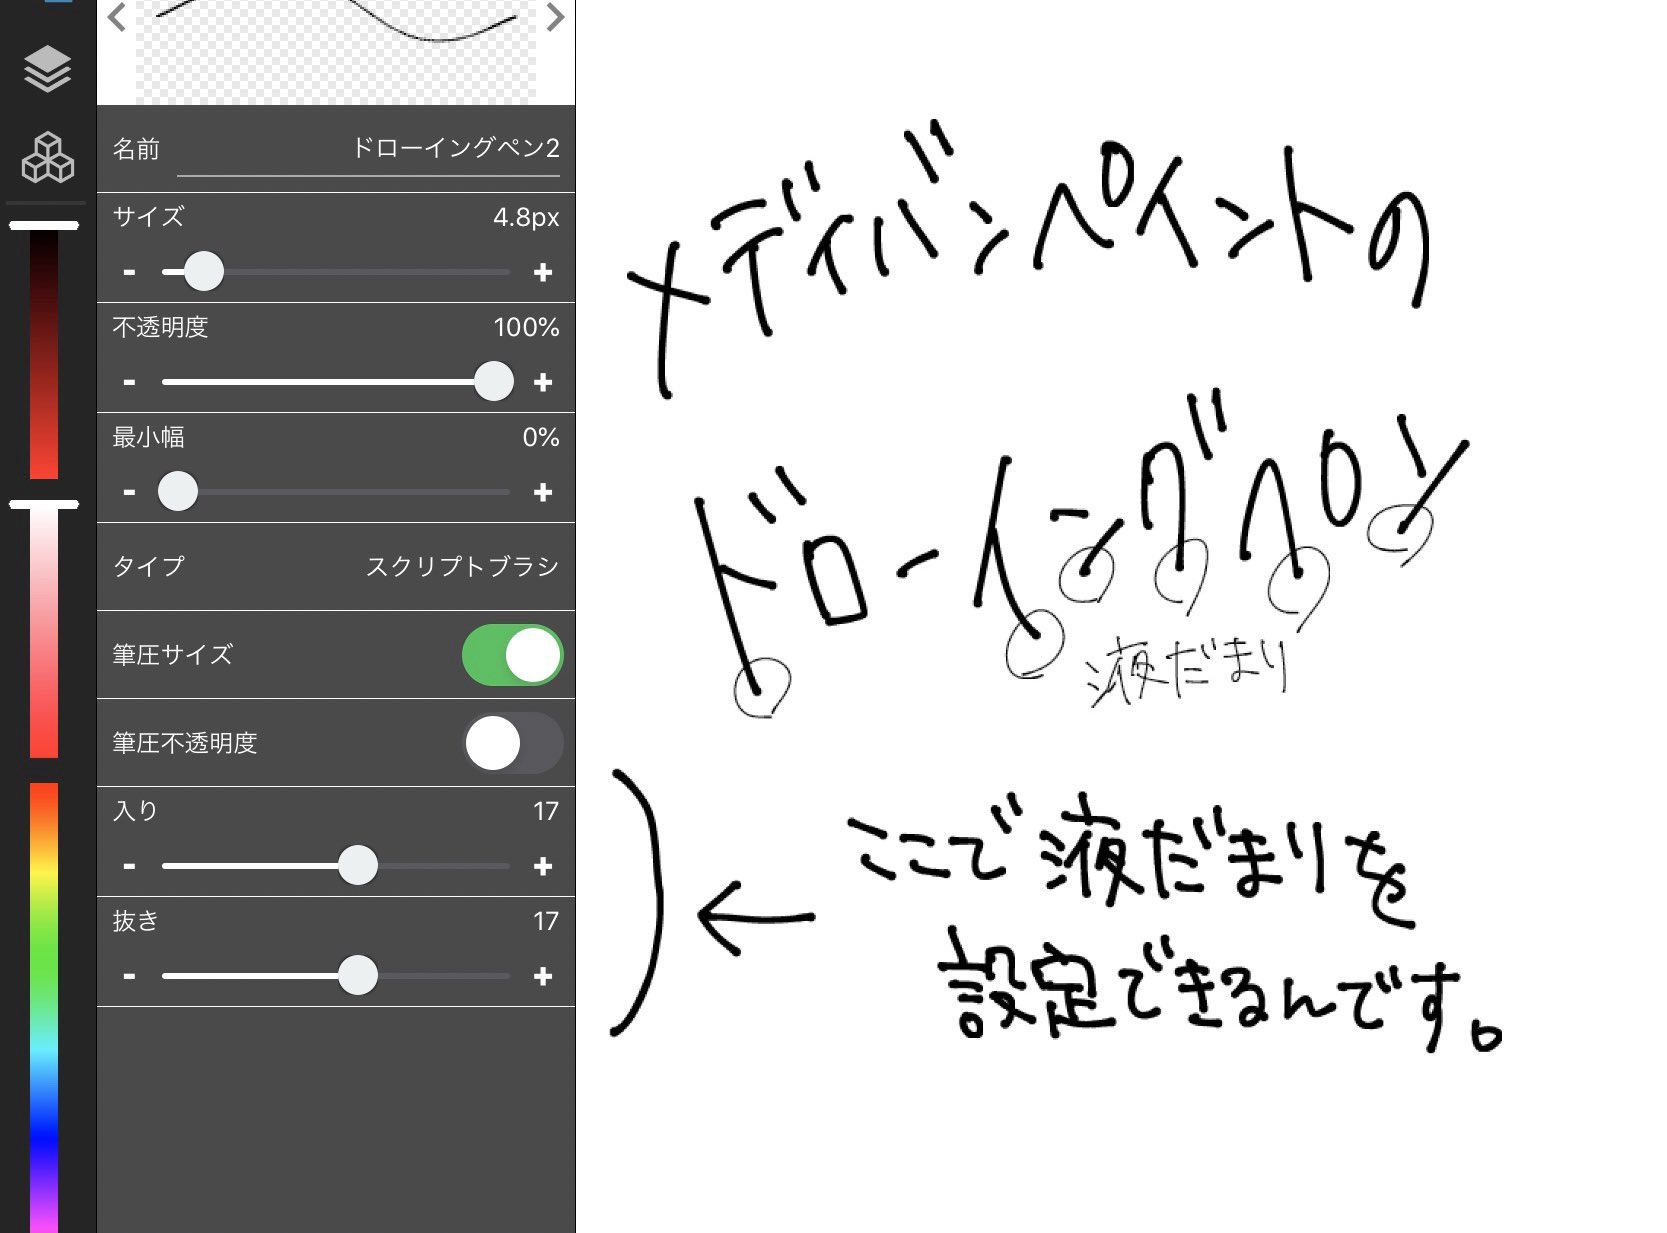Viewport: 1667px width, 1233px height.
Task: Decrease 最小幅 with minus button
Action: tap(129, 492)
